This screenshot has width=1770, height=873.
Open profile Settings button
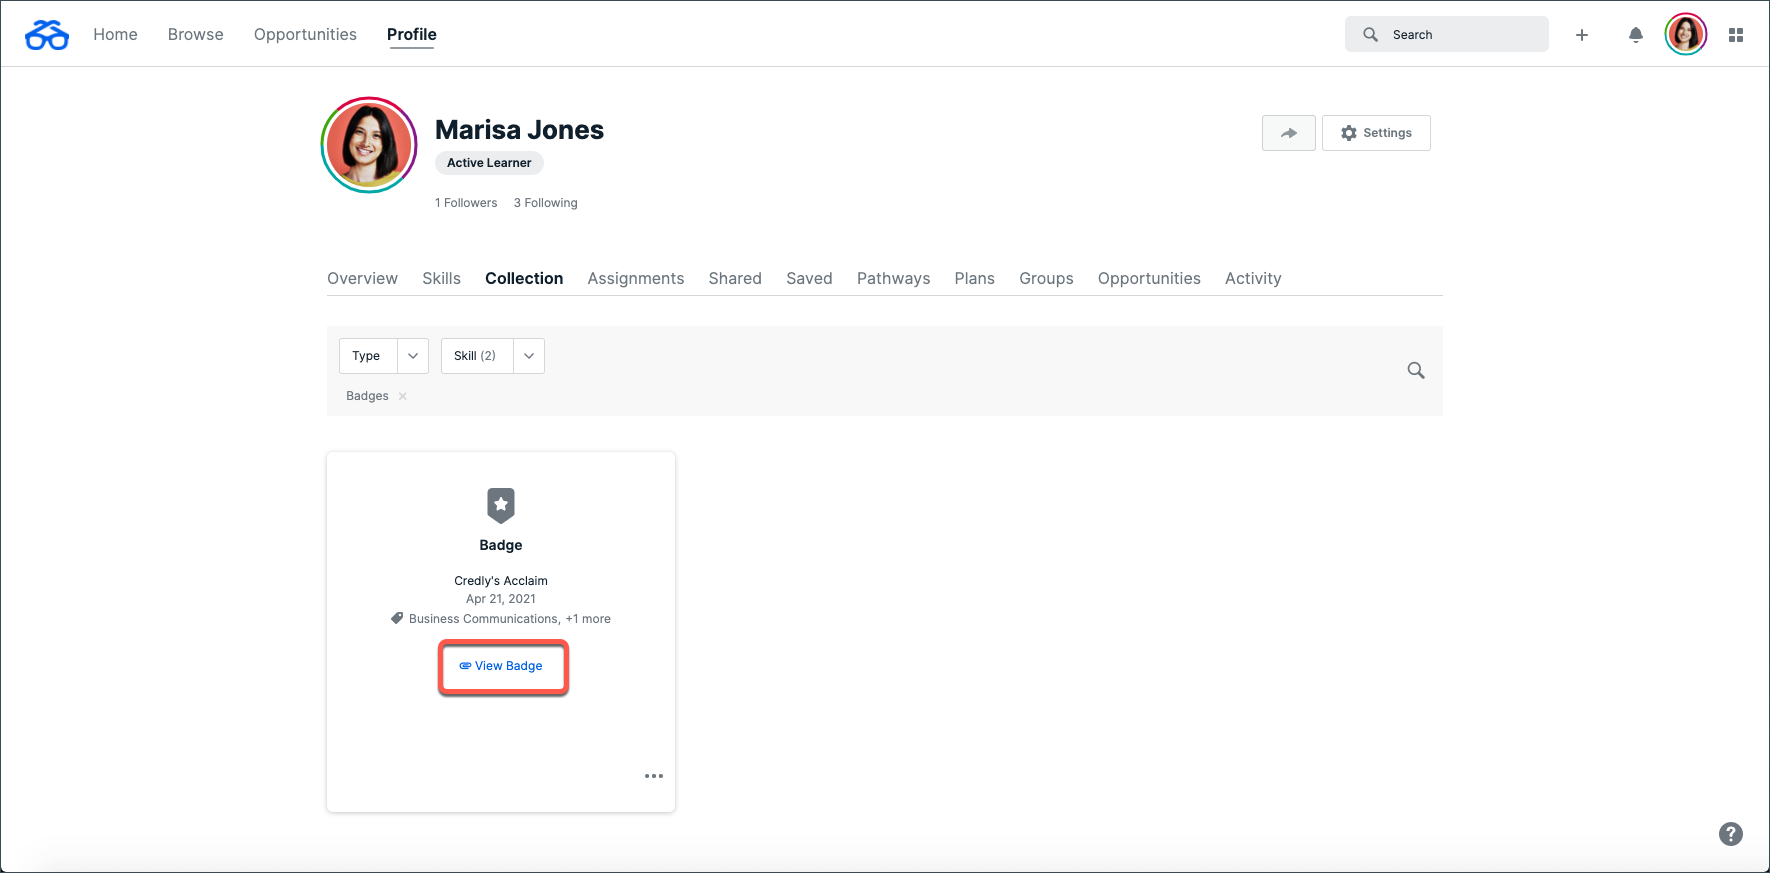click(1376, 133)
